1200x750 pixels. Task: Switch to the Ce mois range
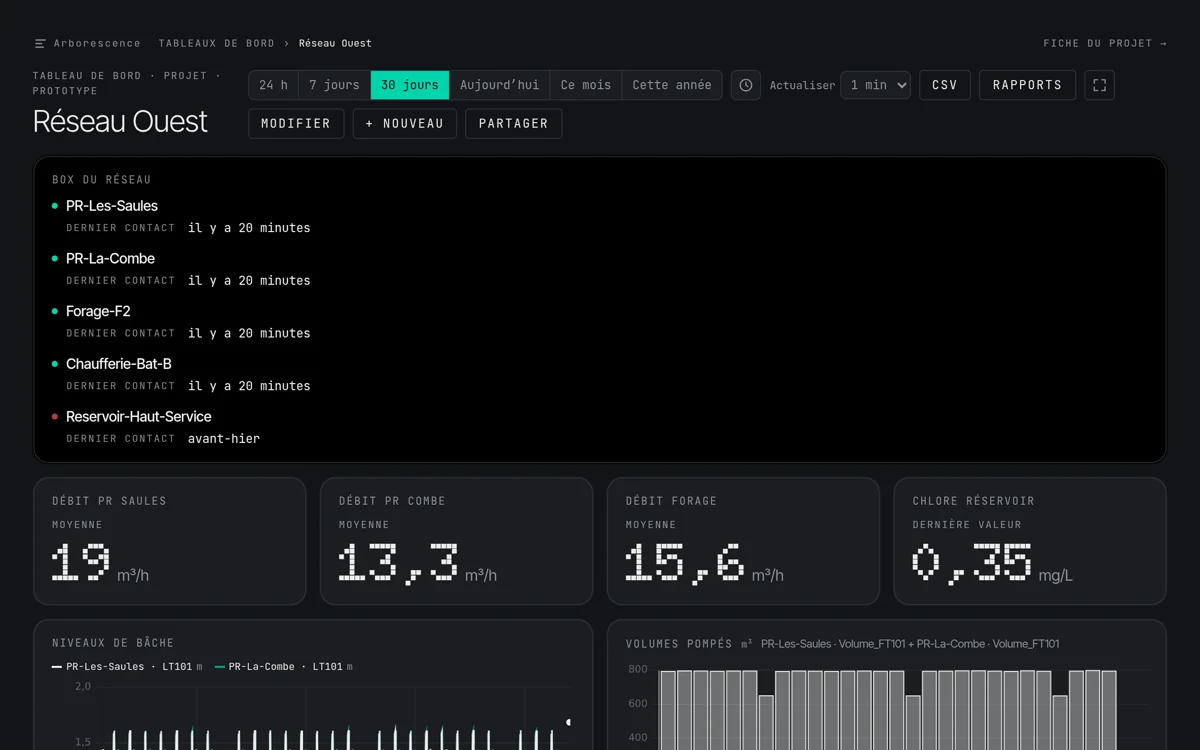click(586, 85)
